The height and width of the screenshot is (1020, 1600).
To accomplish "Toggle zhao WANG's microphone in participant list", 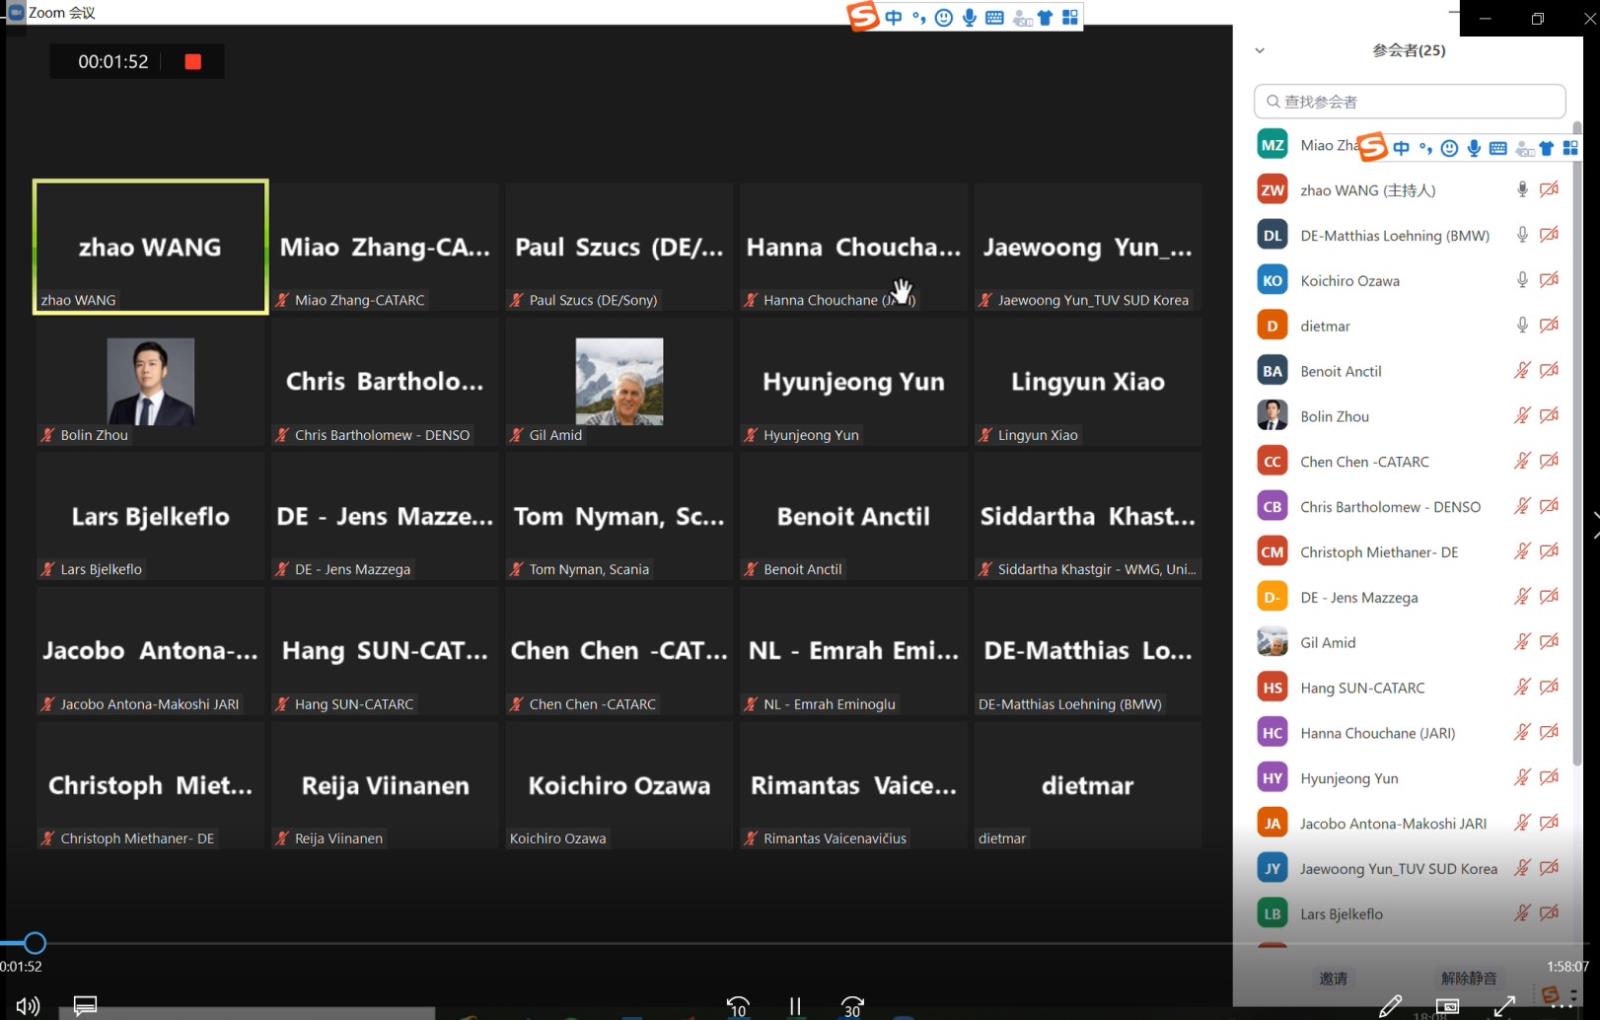I will pyautogui.click(x=1522, y=190).
